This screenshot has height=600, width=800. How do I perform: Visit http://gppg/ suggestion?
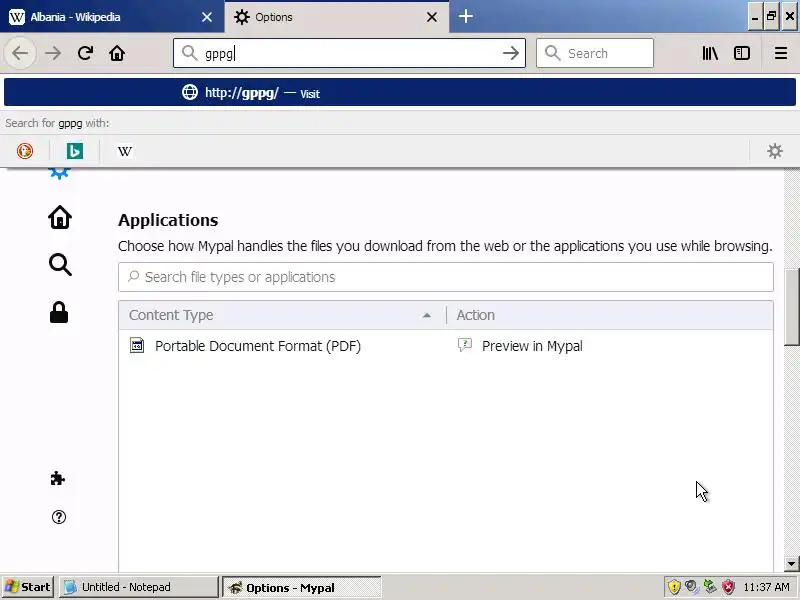400,92
